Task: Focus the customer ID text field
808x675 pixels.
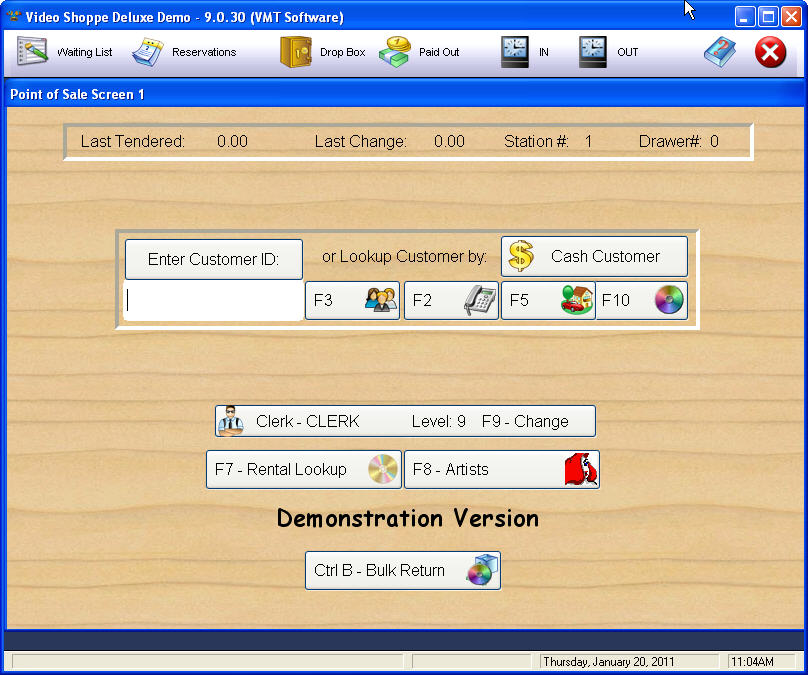Action: (213, 300)
